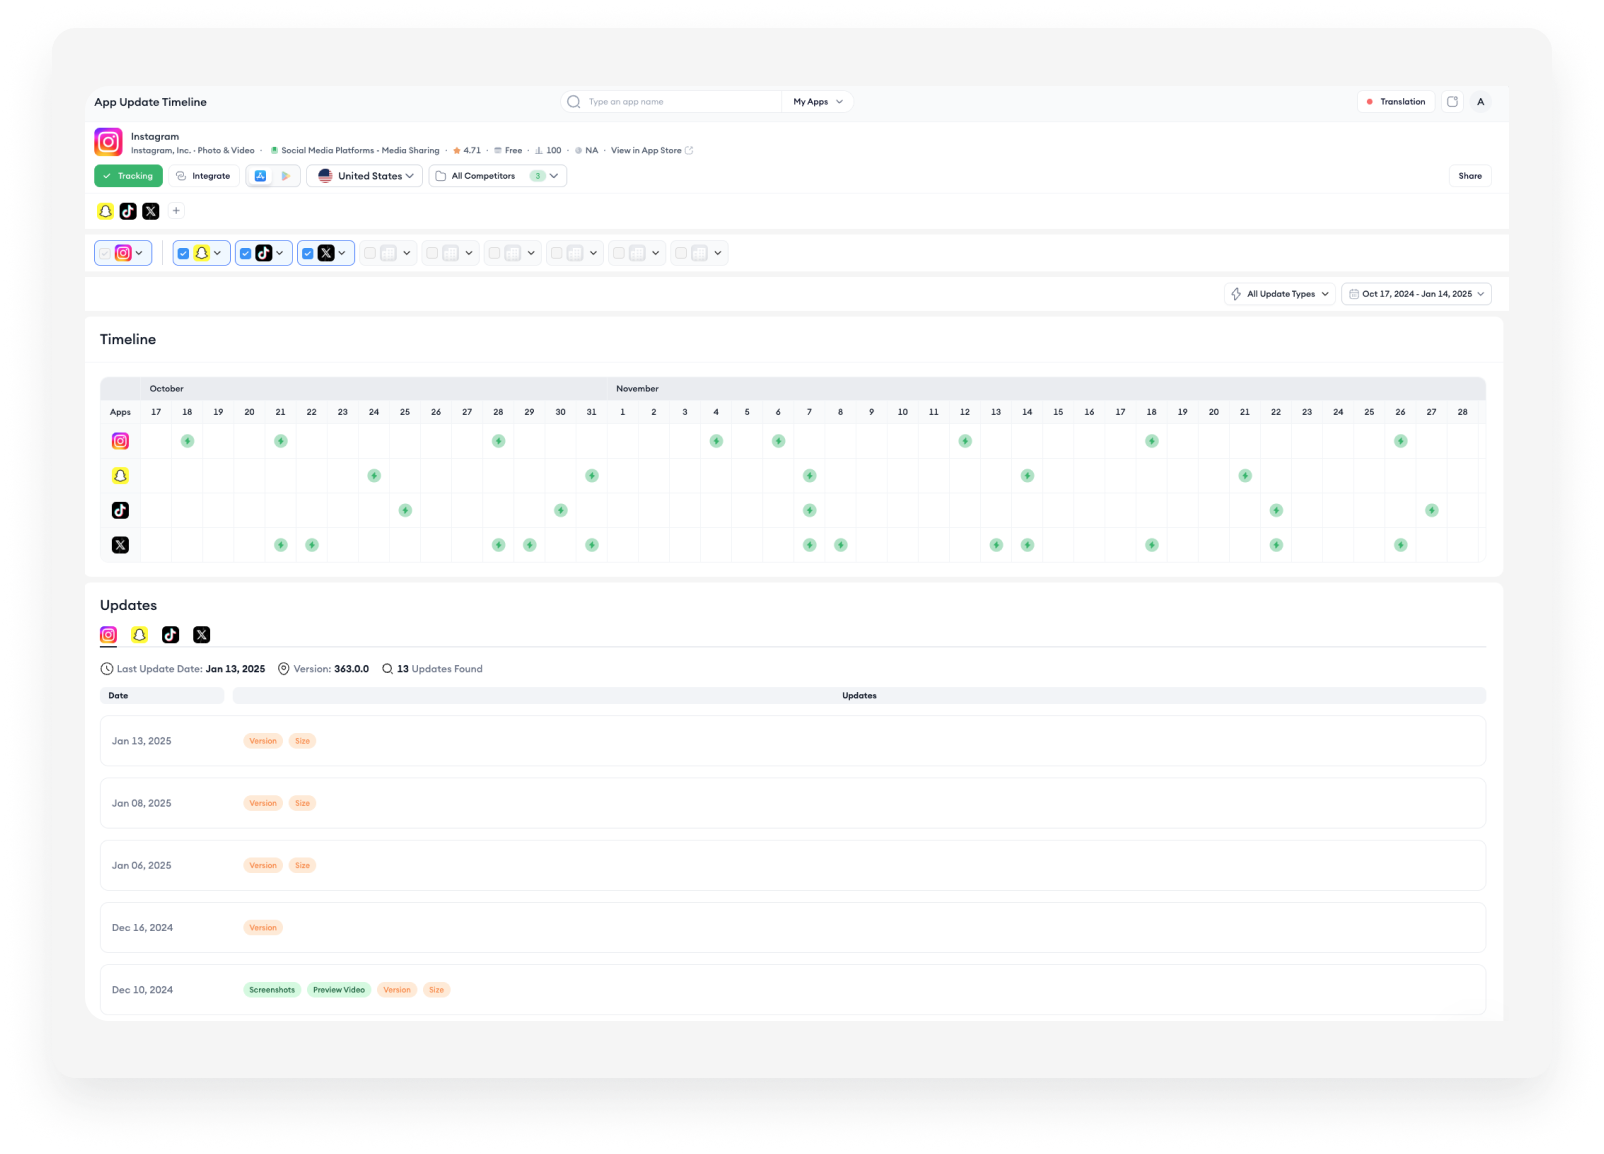Expand the Snapchat filter chevron
The image size is (1604, 1154).
coord(217,254)
